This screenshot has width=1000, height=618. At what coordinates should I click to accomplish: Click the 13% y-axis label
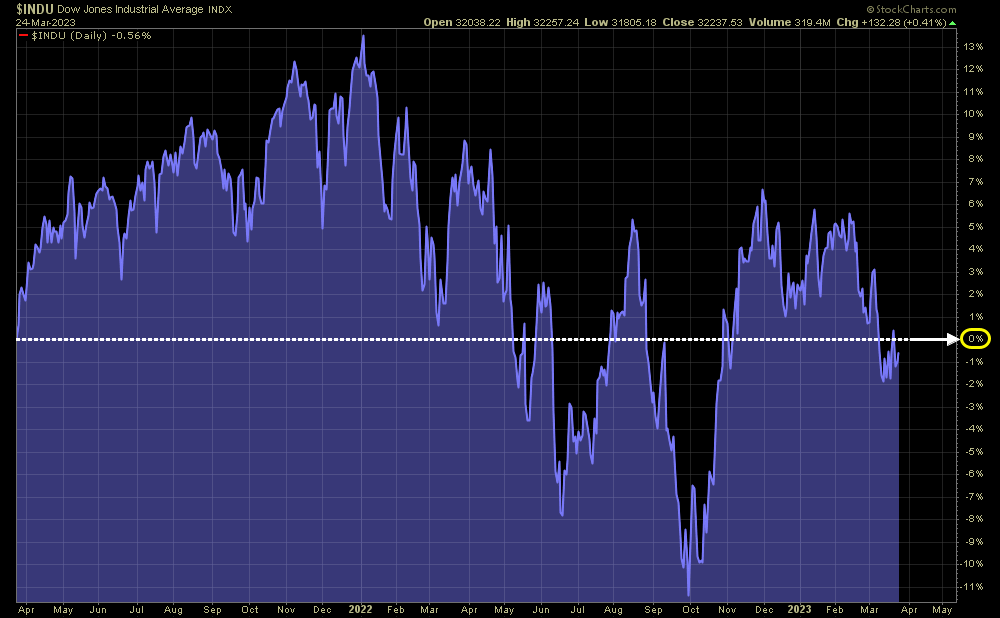click(x=973, y=47)
